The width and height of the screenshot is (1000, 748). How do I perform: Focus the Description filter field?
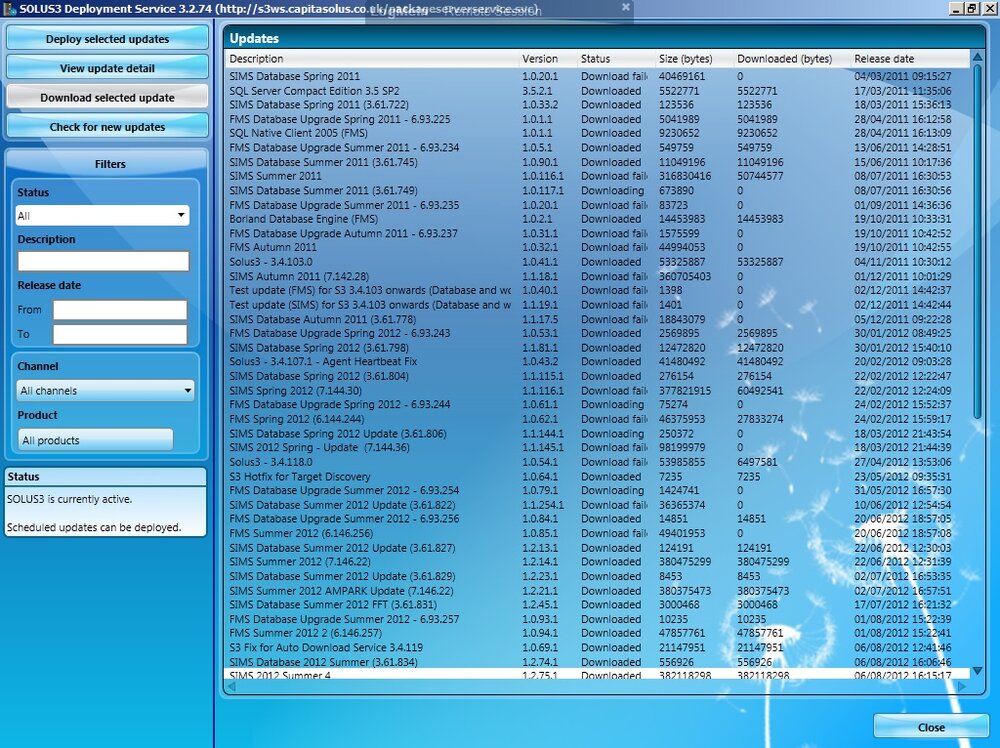click(103, 261)
